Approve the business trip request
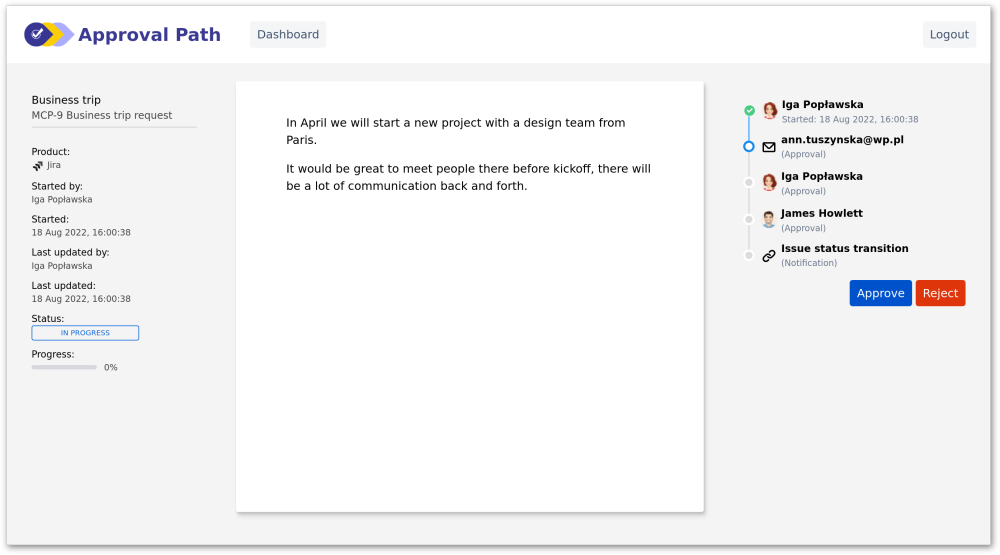 click(880, 293)
